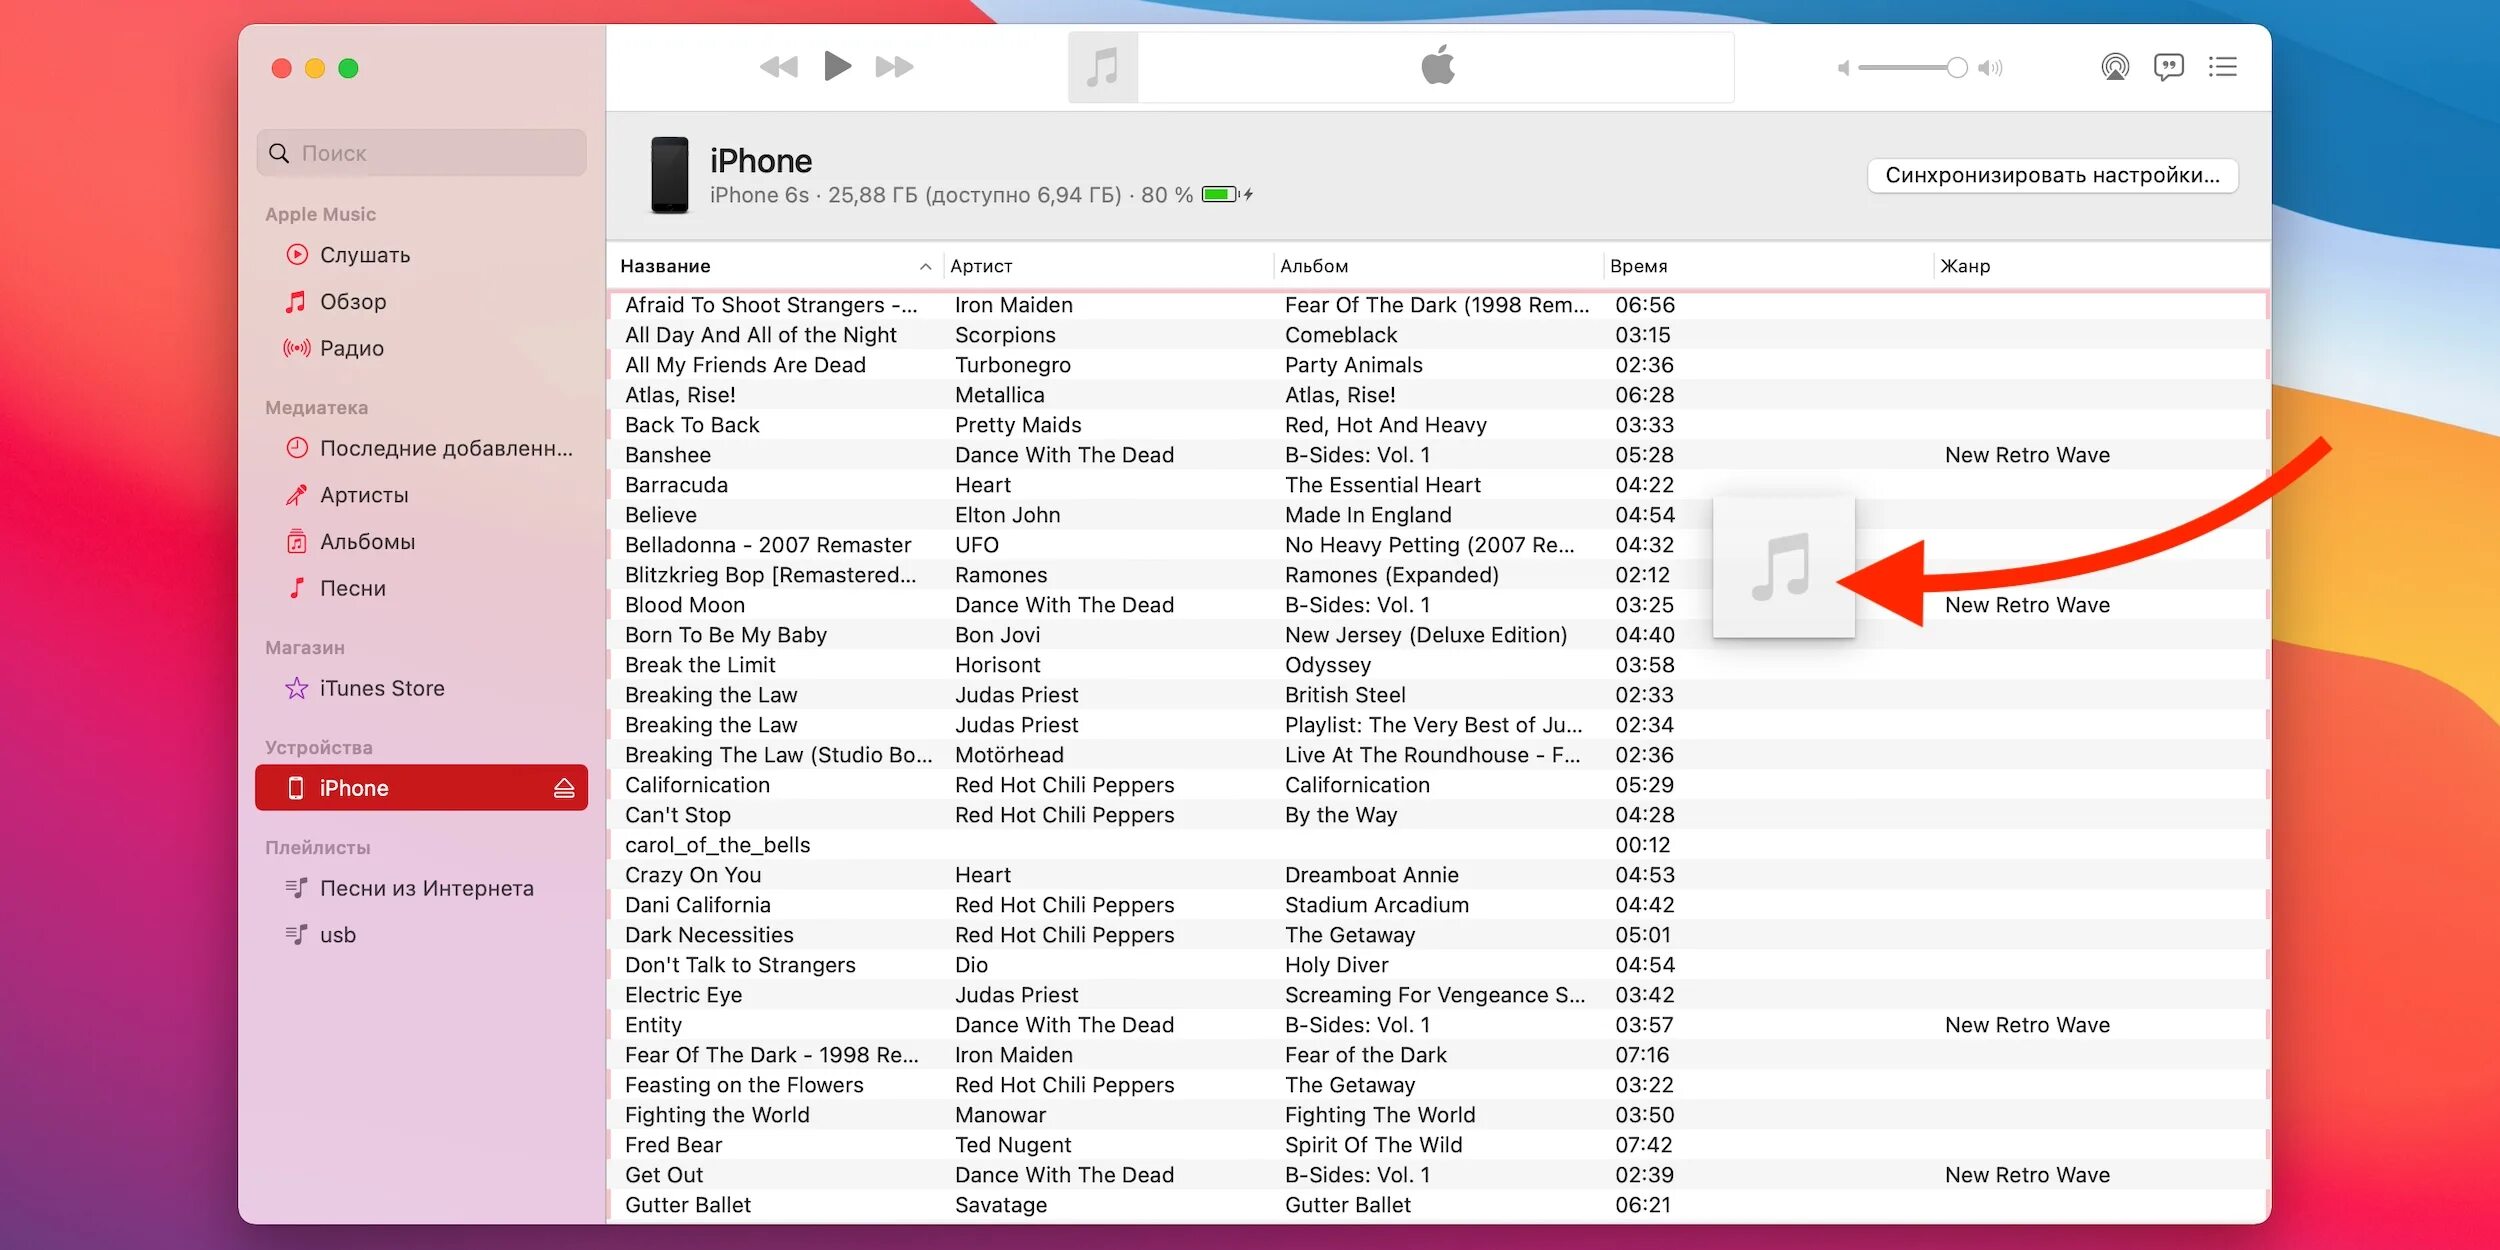This screenshot has width=2500, height=1250.
Task: Click New Retro Wave genre in Get Out row
Action: click(x=2027, y=1175)
